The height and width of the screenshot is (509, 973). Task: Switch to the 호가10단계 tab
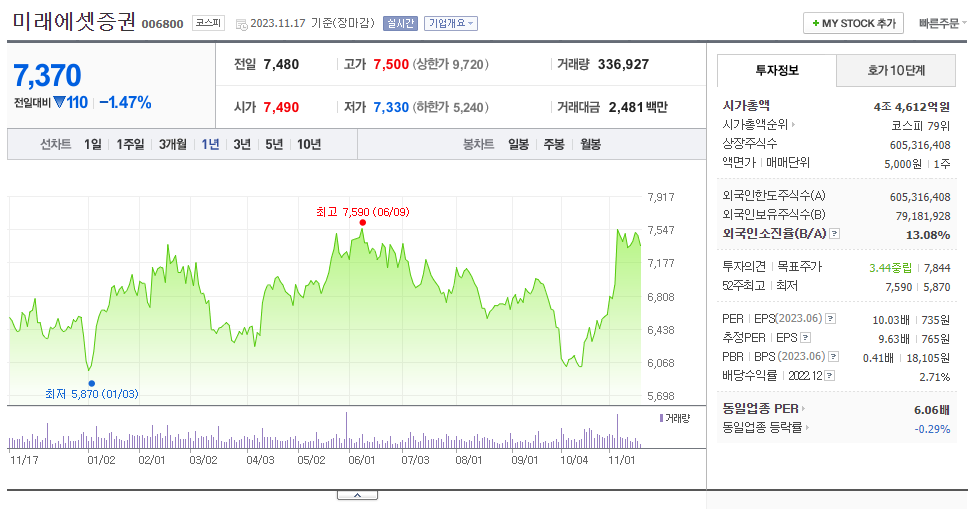tap(896, 70)
